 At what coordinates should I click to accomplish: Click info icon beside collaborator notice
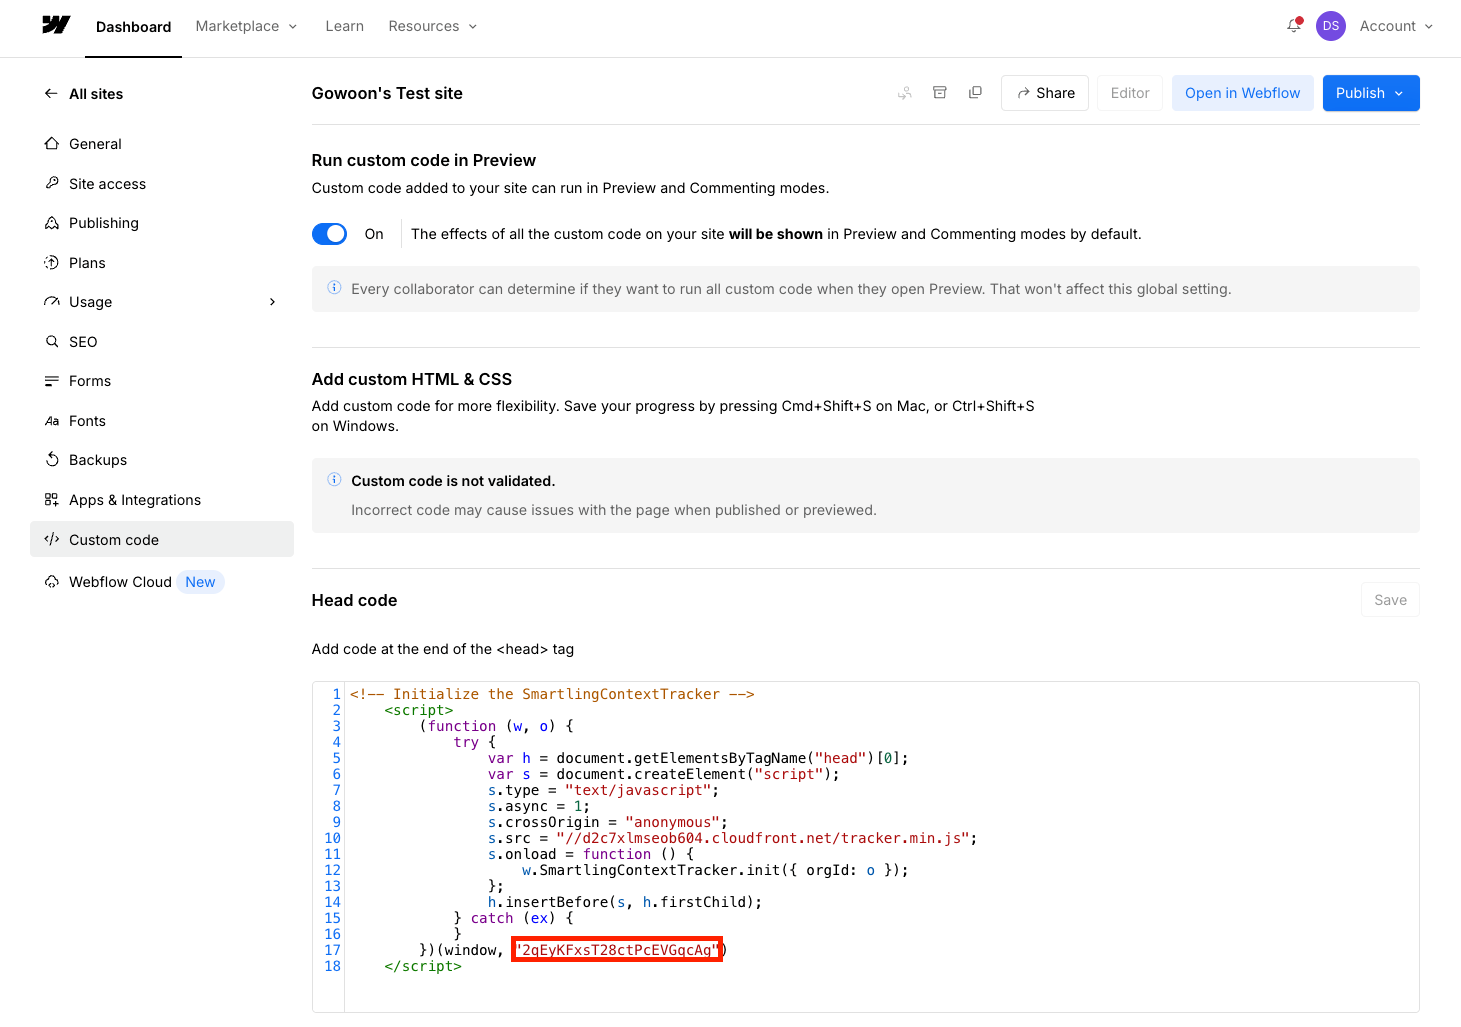pos(335,288)
